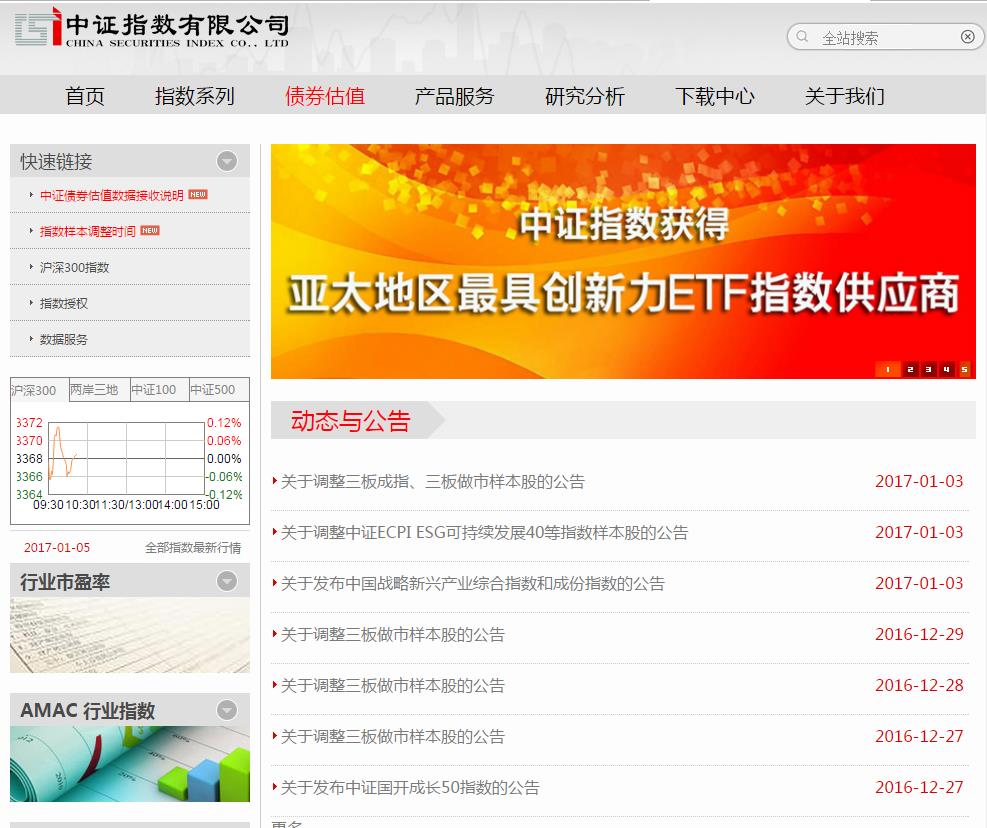Screen dimensions: 987x828
Task: Focus the 全站搜索 search field
Action: (885, 37)
